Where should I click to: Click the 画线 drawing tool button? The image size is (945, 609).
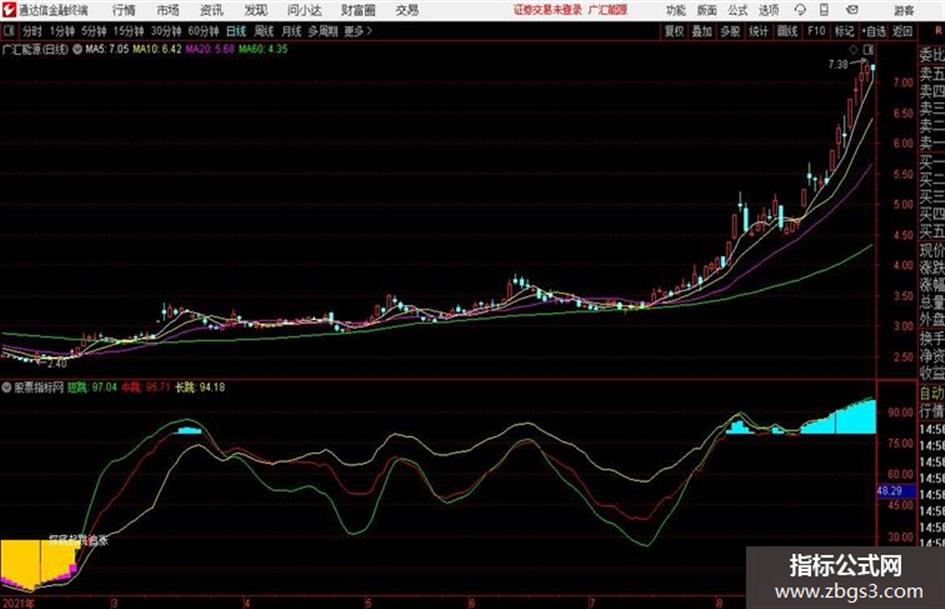(787, 31)
